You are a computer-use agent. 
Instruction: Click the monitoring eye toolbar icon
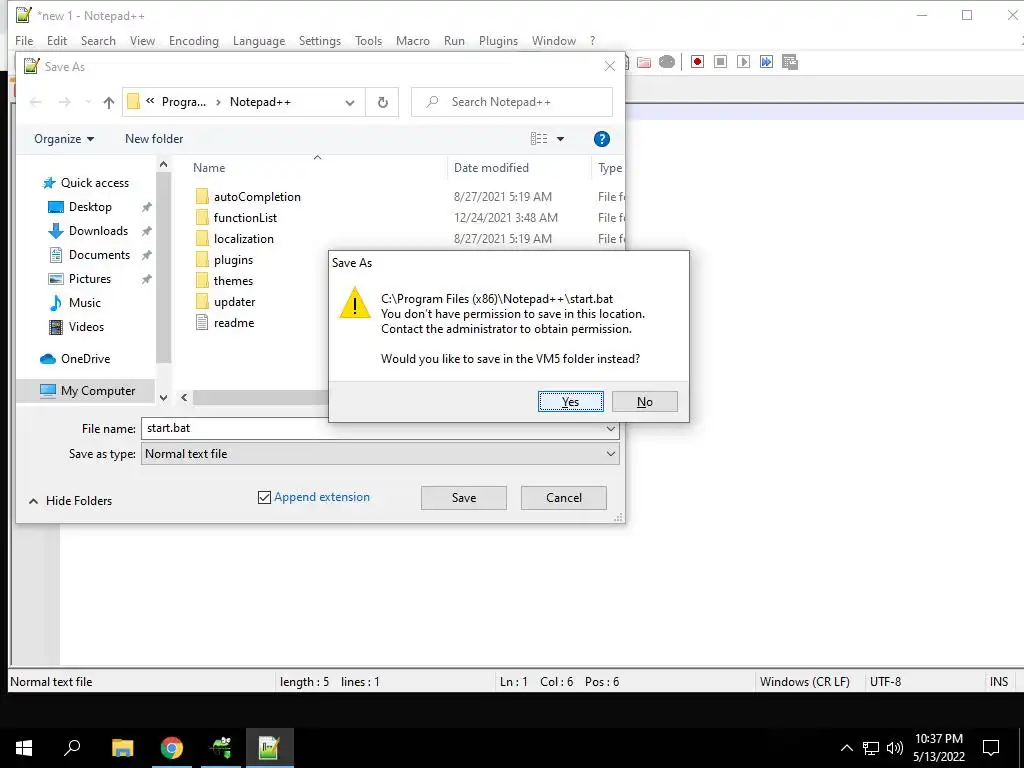coord(667,62)
